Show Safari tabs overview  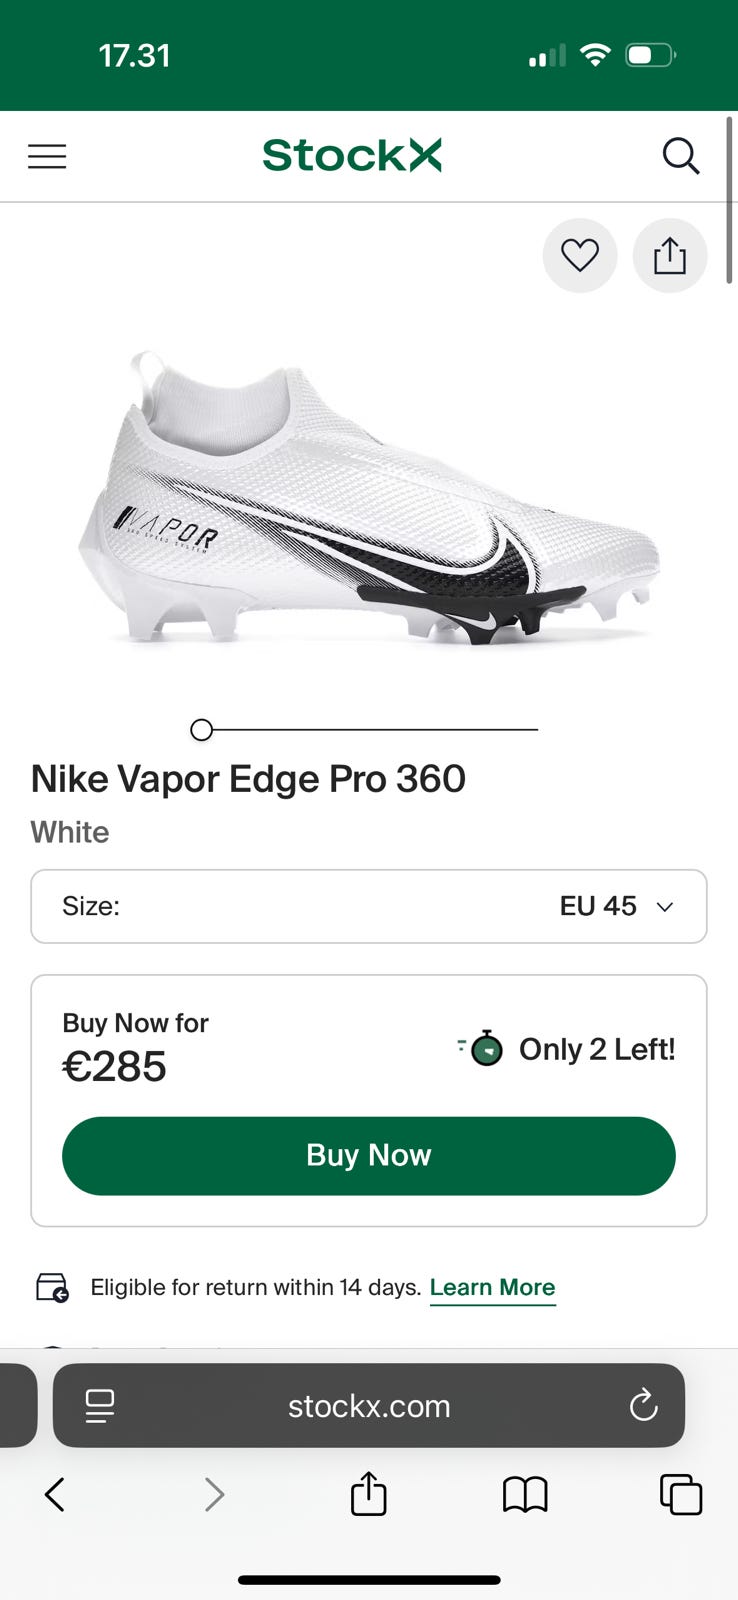pos(681,1495)
